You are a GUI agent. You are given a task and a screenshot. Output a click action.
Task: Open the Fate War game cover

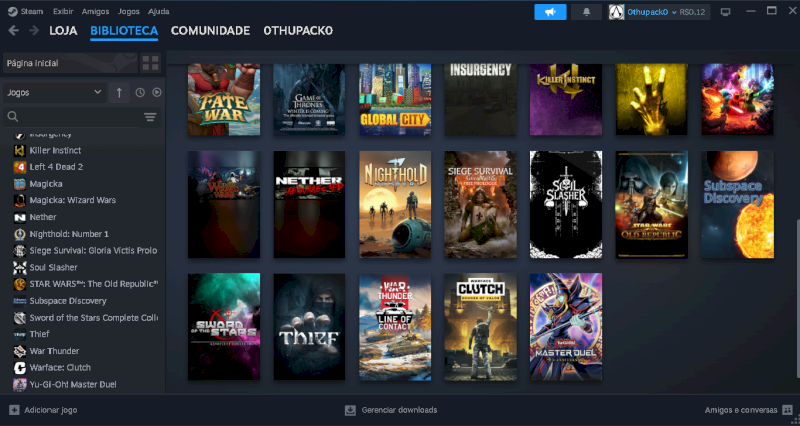click(223, 99)
